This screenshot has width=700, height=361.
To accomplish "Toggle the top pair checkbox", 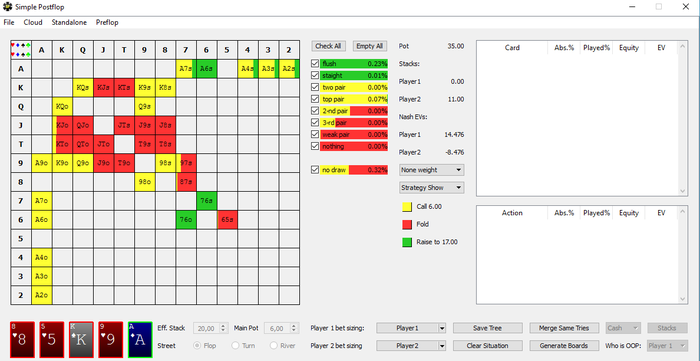I will click(315, 99).
